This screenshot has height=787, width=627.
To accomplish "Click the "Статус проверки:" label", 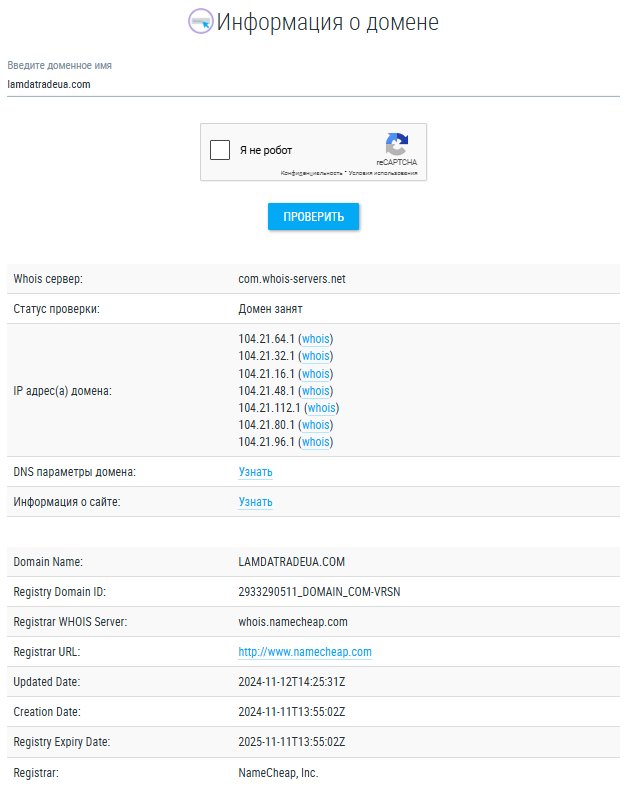I will [x=56, y=309].
